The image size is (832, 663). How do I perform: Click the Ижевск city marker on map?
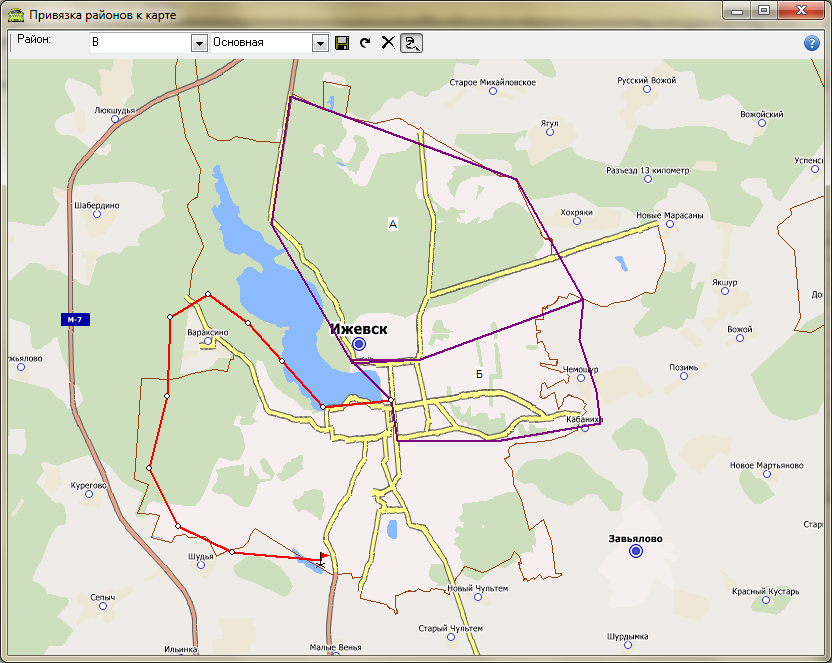pyautogui.click(x=359, y=344)
